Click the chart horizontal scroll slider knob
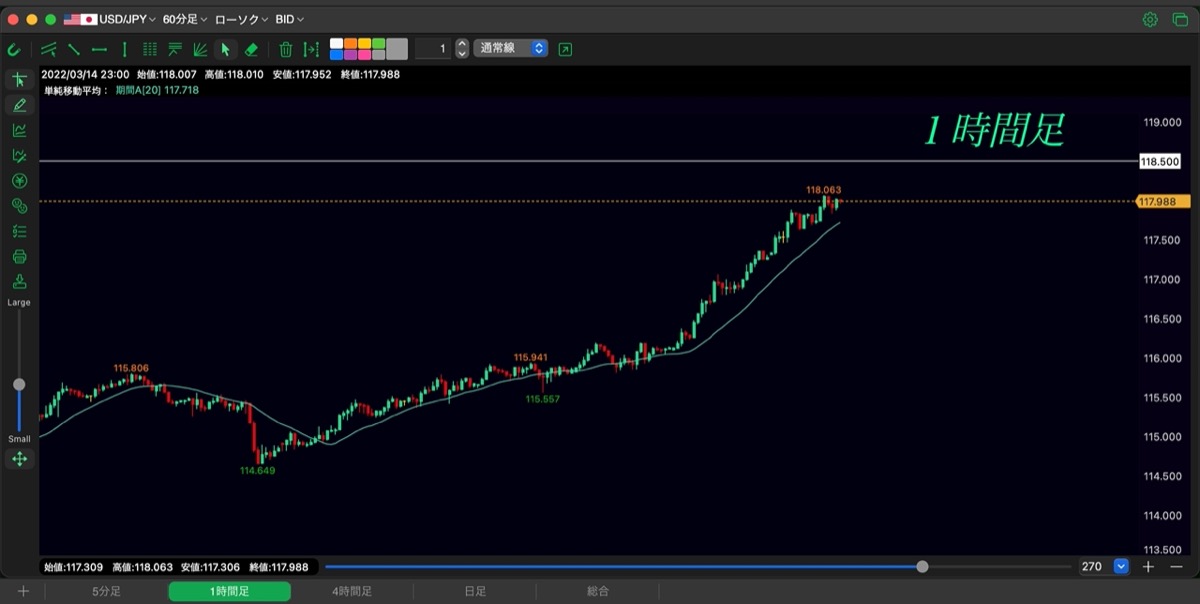This screenshot has height=604, width=1200. point(922,566)
